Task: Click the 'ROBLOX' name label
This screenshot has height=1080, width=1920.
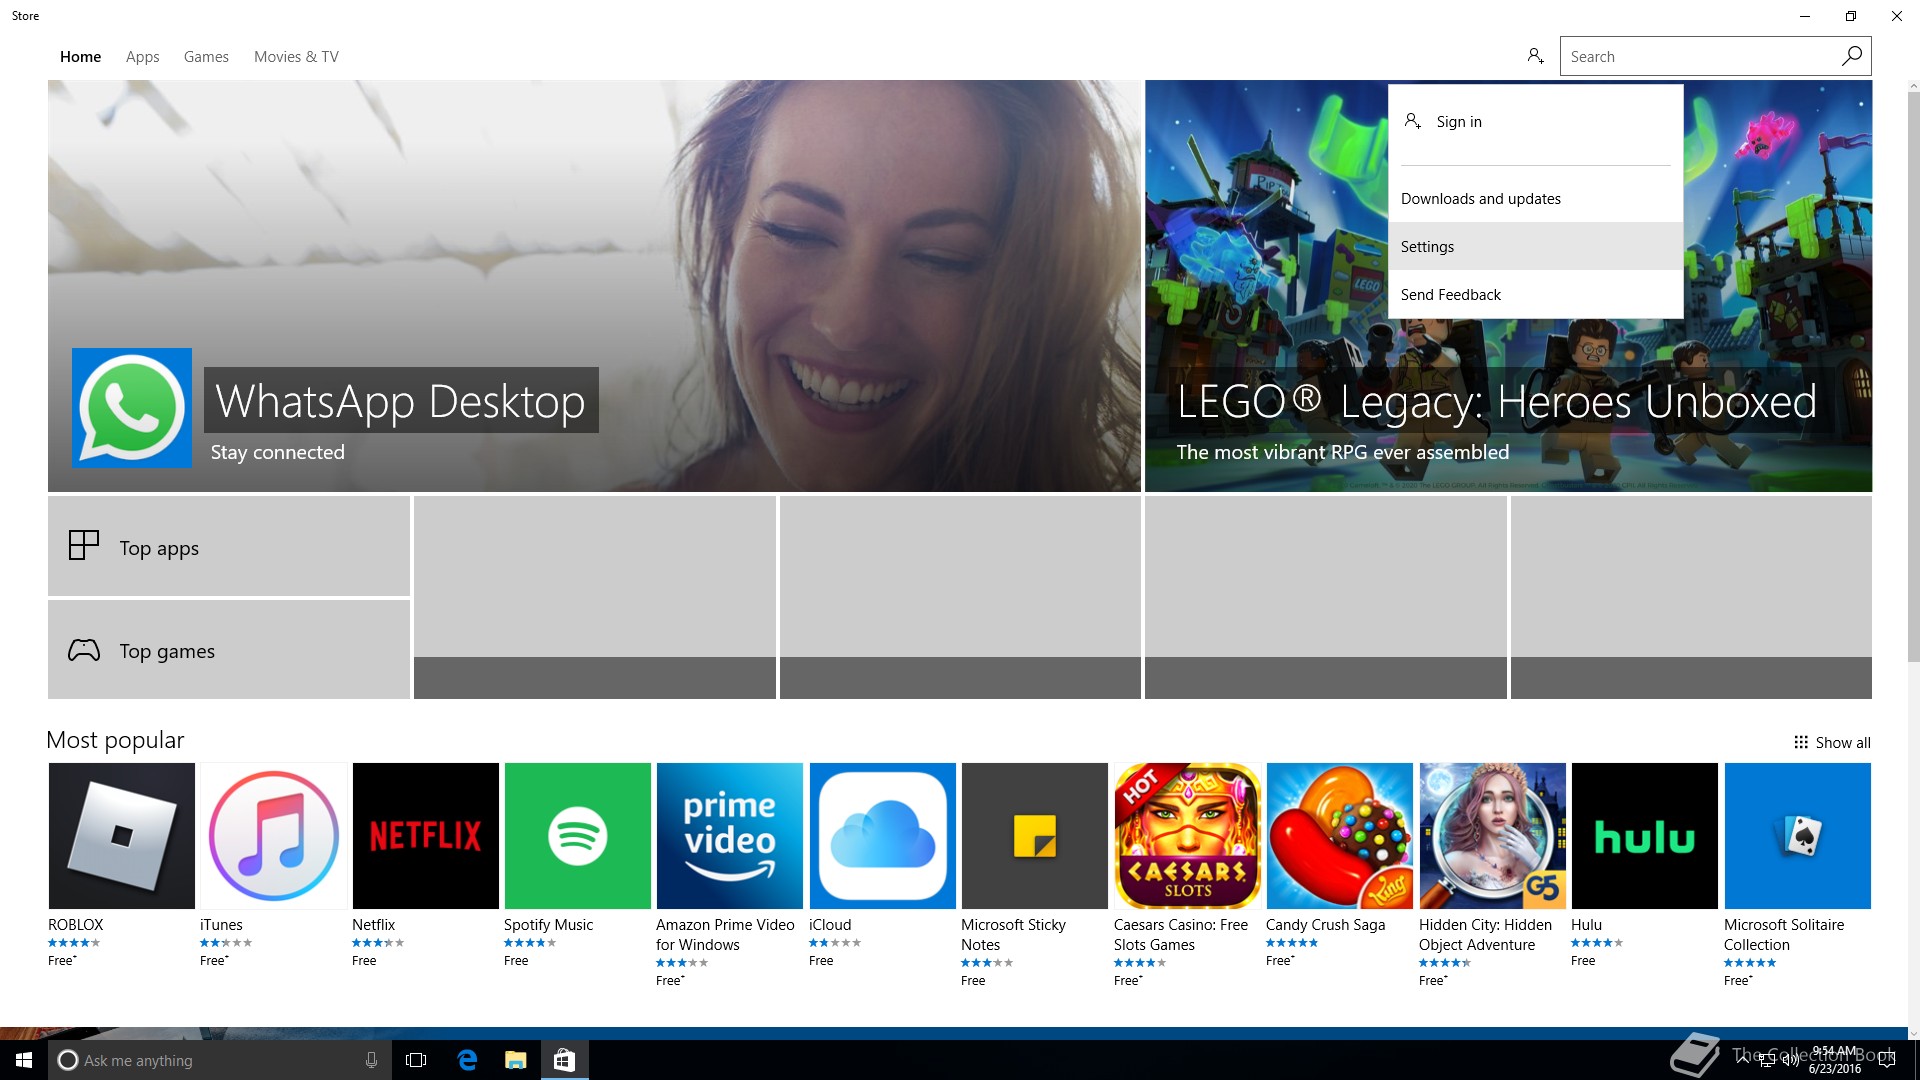Action: click(75, 925)
